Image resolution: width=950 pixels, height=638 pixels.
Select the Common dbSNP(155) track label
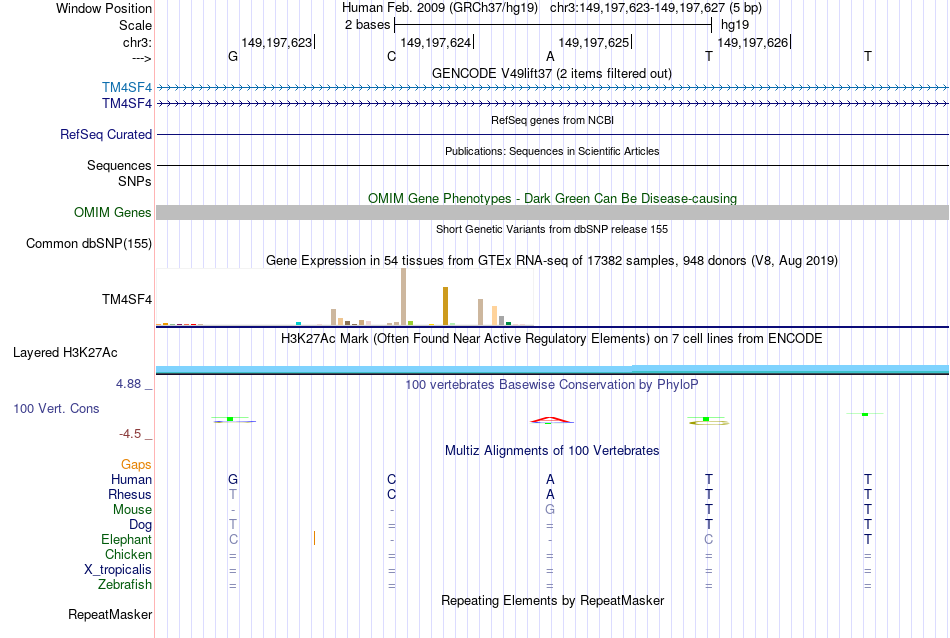pyautogui.click(x=89, y=244)
